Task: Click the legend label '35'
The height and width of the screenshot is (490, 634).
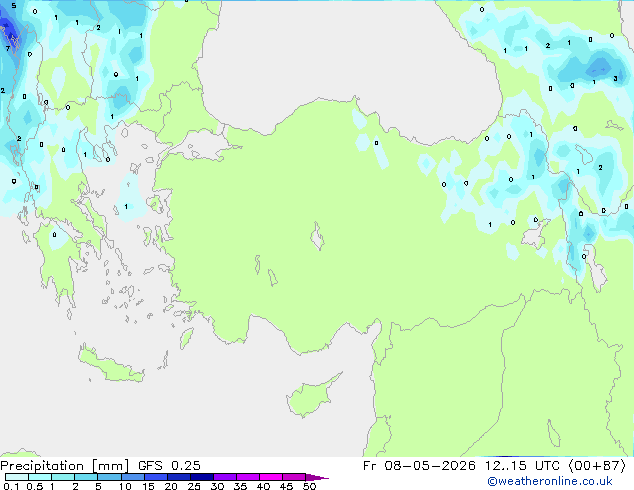Action: click(240, 486)
